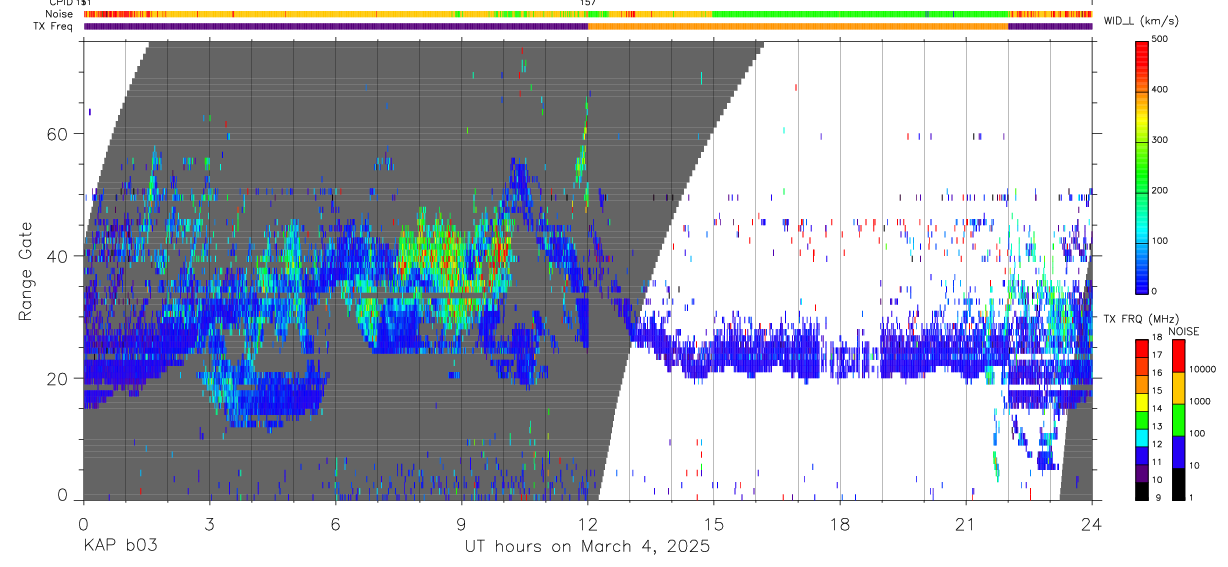The height and width of the screenshot is (567, 1228).
Task: Click the '11' label on TX FRQ legend
Action: (x=1157, y=463)
